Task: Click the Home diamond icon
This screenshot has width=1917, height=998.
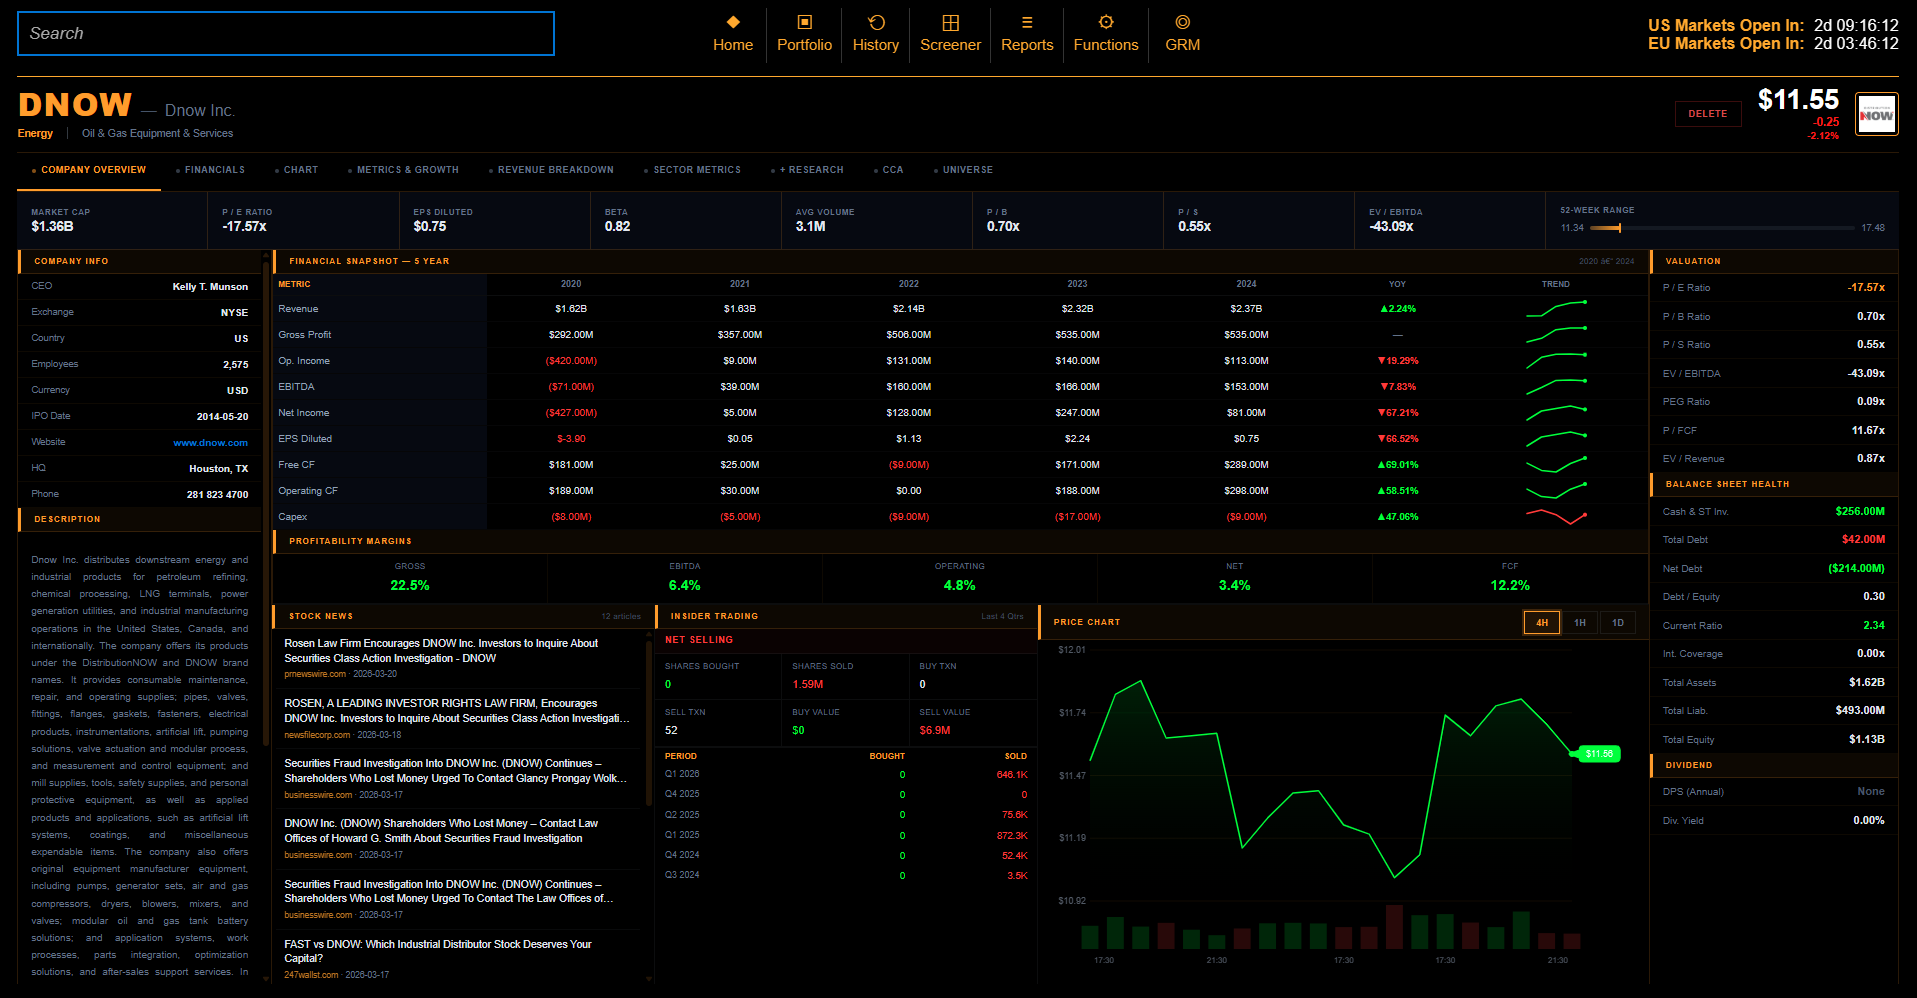Action: 733,22
